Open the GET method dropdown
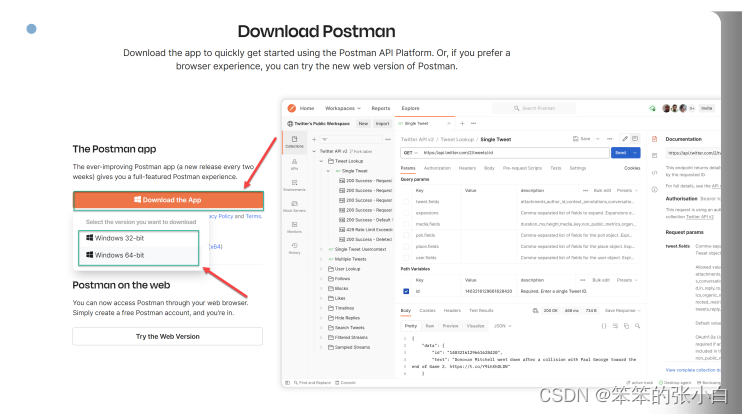743x414 pixels. pos(410,153)
